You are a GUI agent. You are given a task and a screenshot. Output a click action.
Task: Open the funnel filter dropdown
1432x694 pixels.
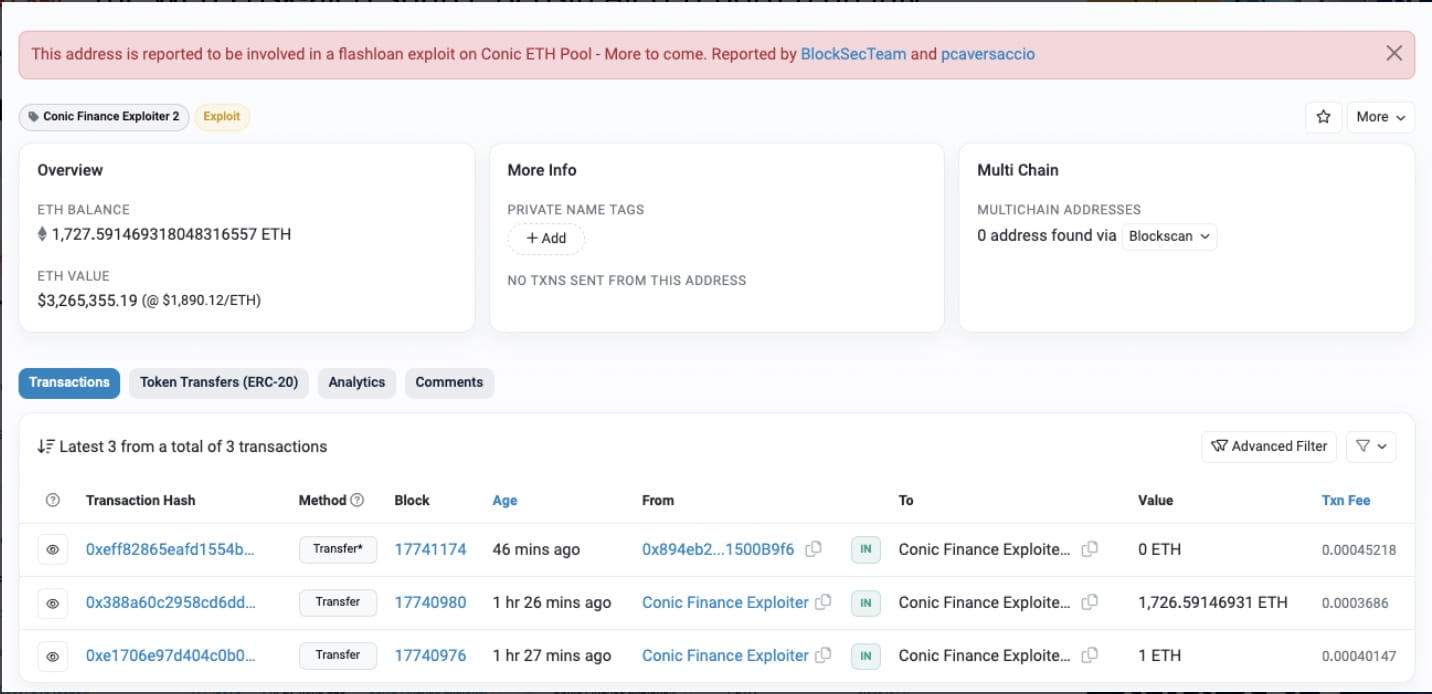[1370, 446]
